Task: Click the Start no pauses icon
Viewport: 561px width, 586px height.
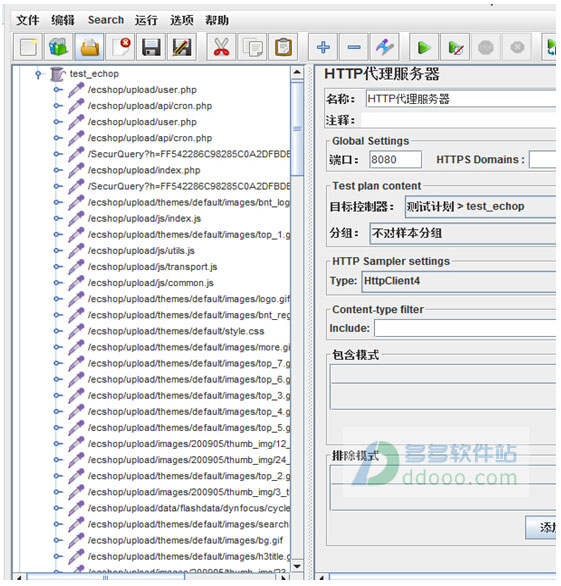Action: tap(455, 47)
